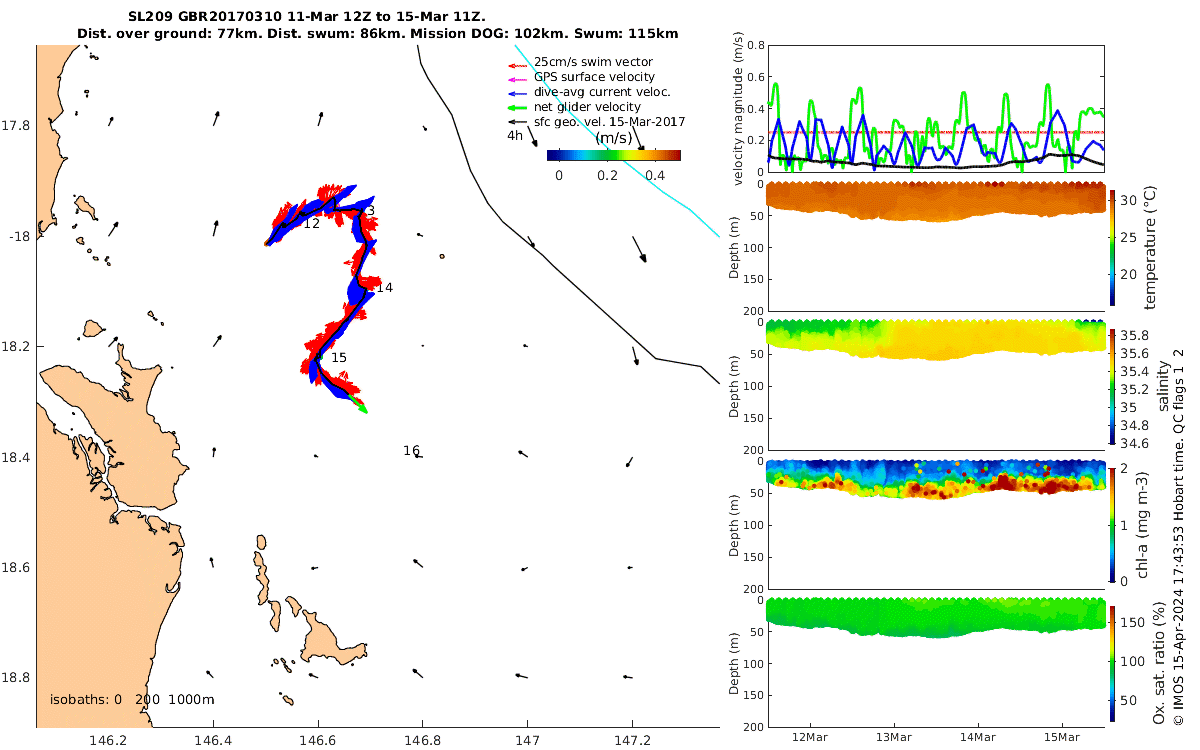The image size is (1200, 750).
Task: Click the 'salinity' colorbar label
Action: coord(1162,386)
